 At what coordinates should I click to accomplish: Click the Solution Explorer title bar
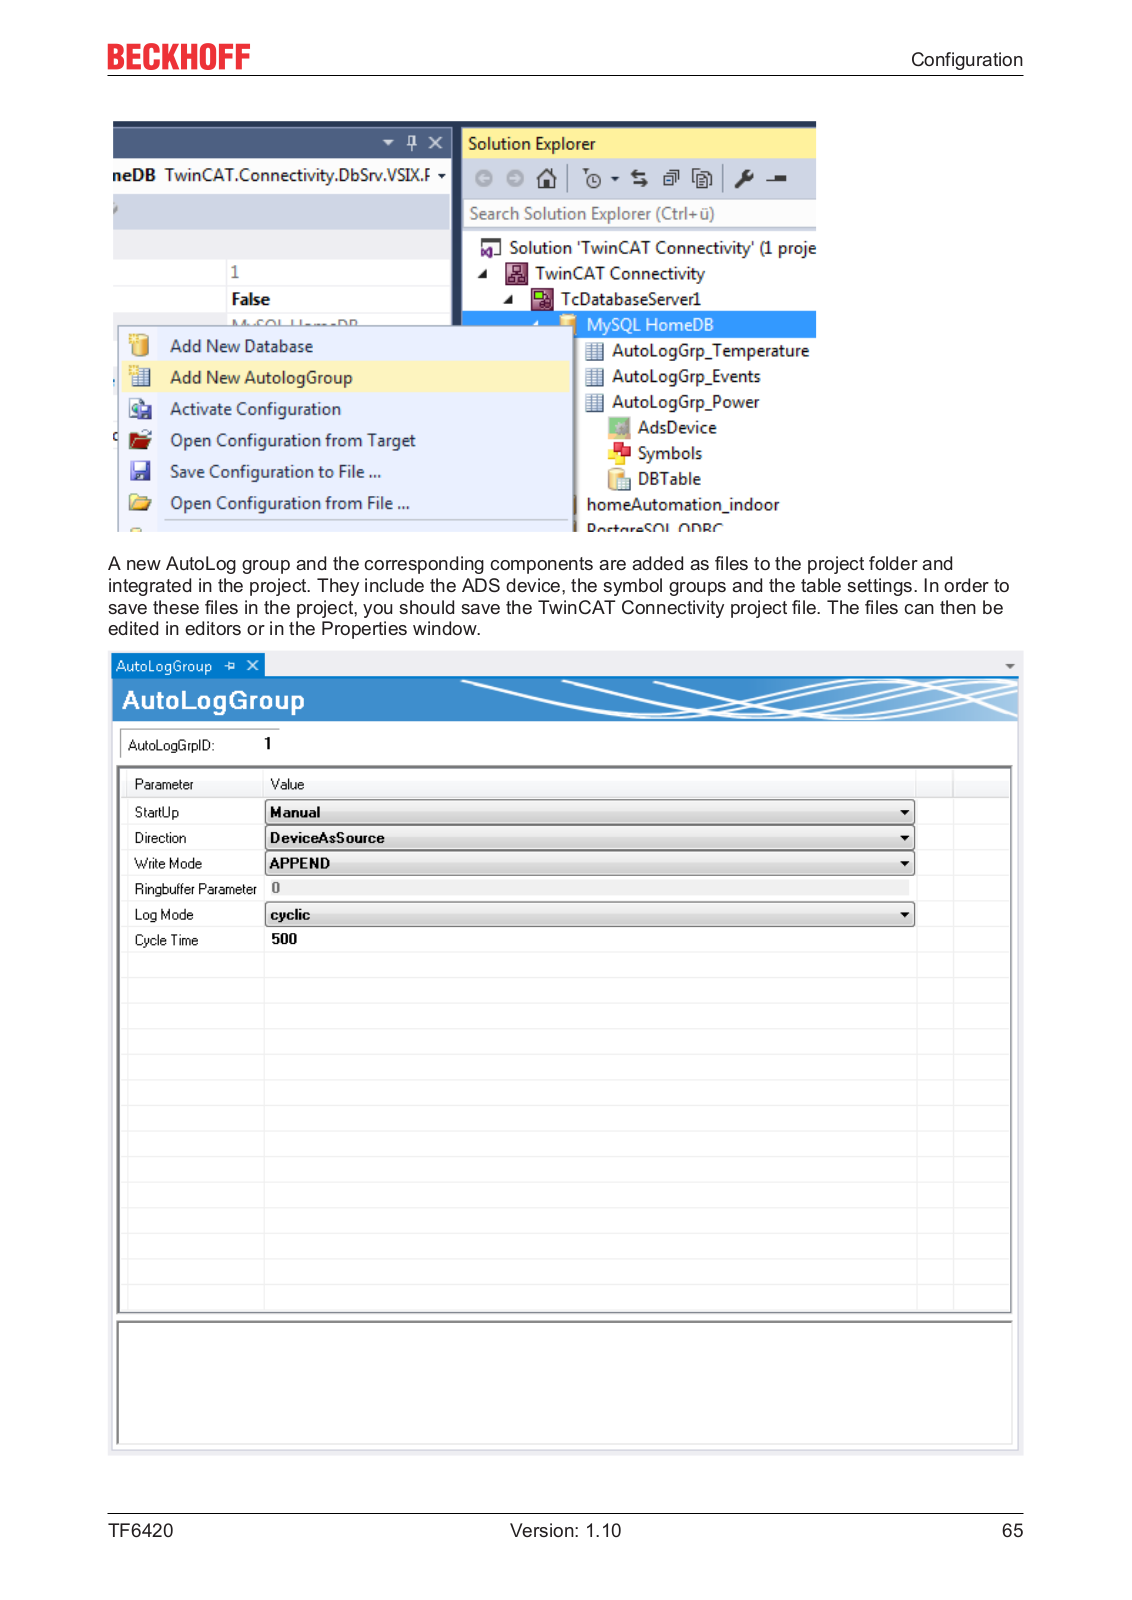pyautogui.click(x=639, y=143)
